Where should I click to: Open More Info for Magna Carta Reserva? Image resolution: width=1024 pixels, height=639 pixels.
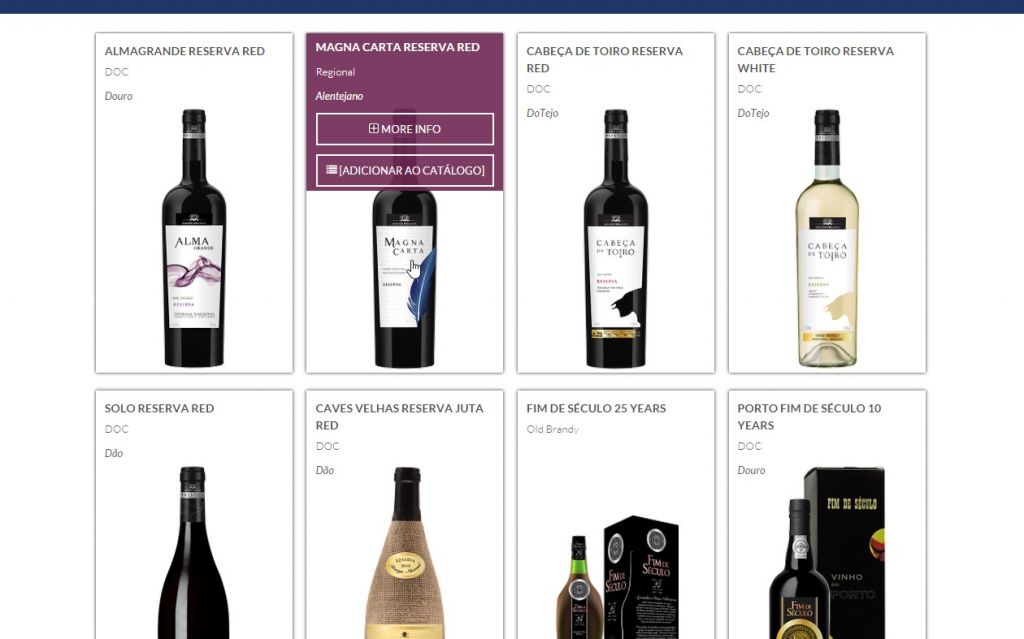(405, 129)
